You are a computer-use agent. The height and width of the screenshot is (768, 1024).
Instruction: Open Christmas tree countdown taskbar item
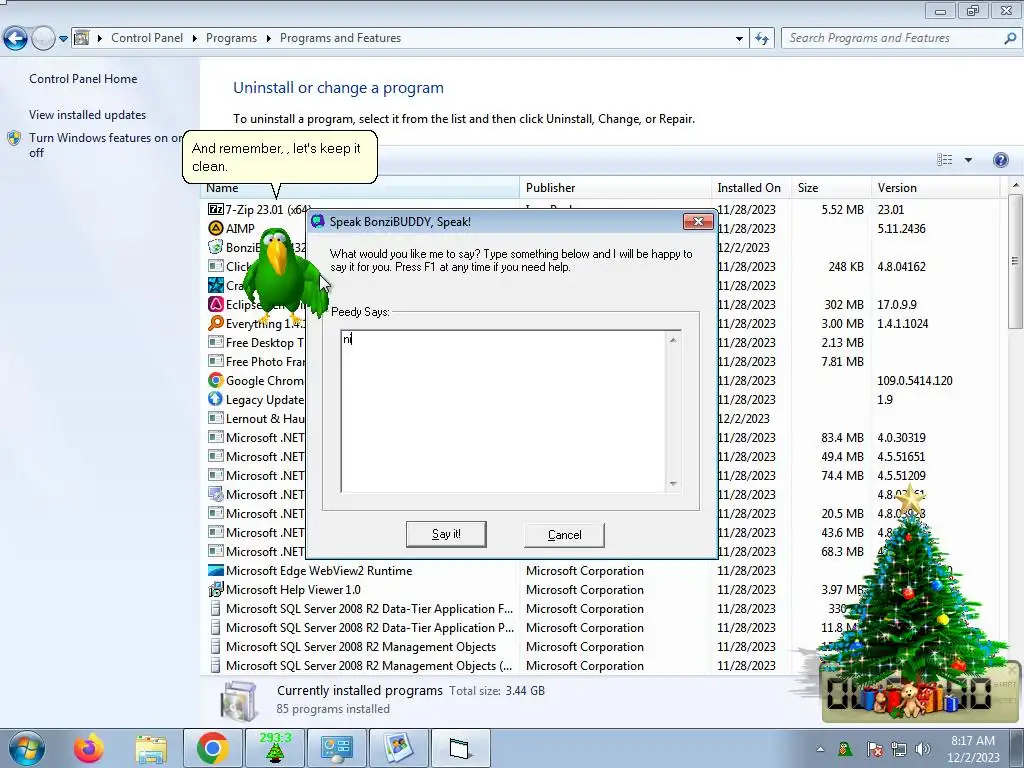tap(275, 748)
